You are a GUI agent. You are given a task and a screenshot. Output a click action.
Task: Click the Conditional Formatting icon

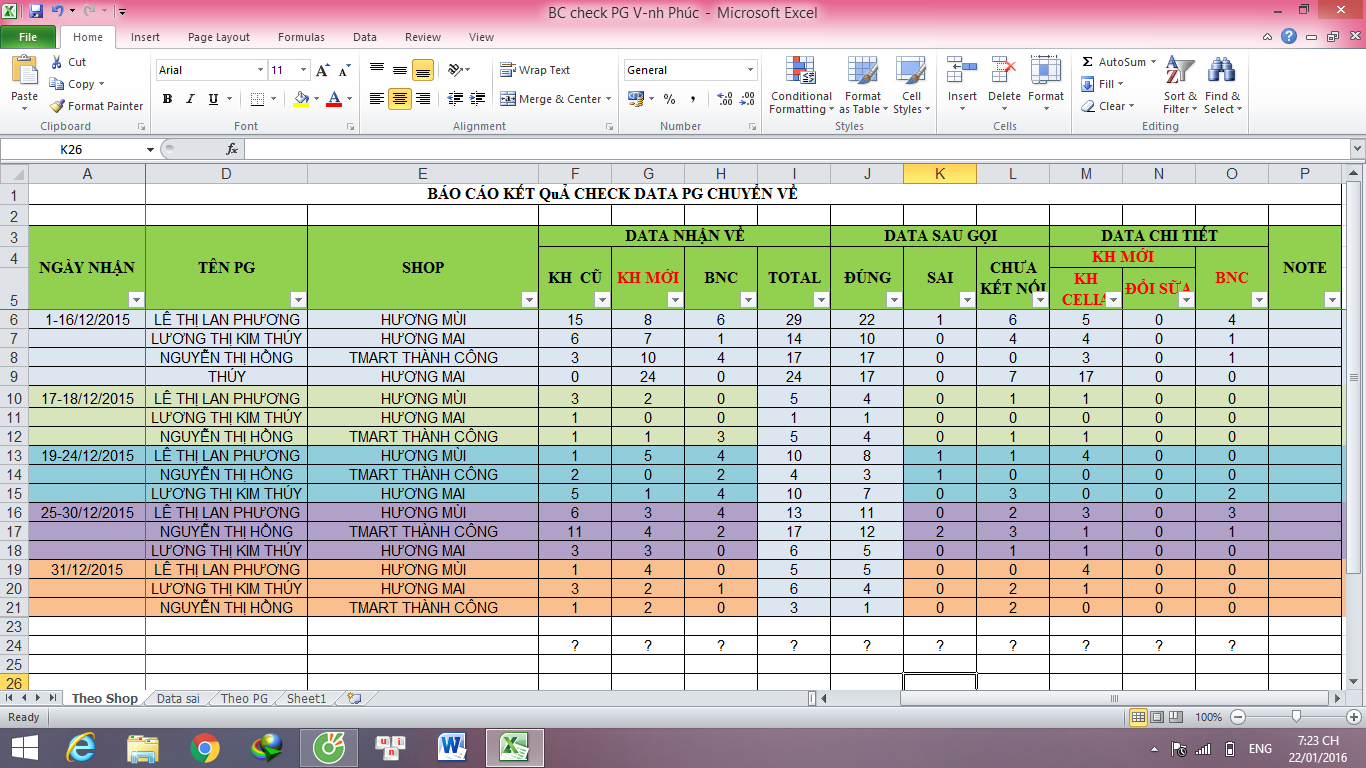pos(800,73)
